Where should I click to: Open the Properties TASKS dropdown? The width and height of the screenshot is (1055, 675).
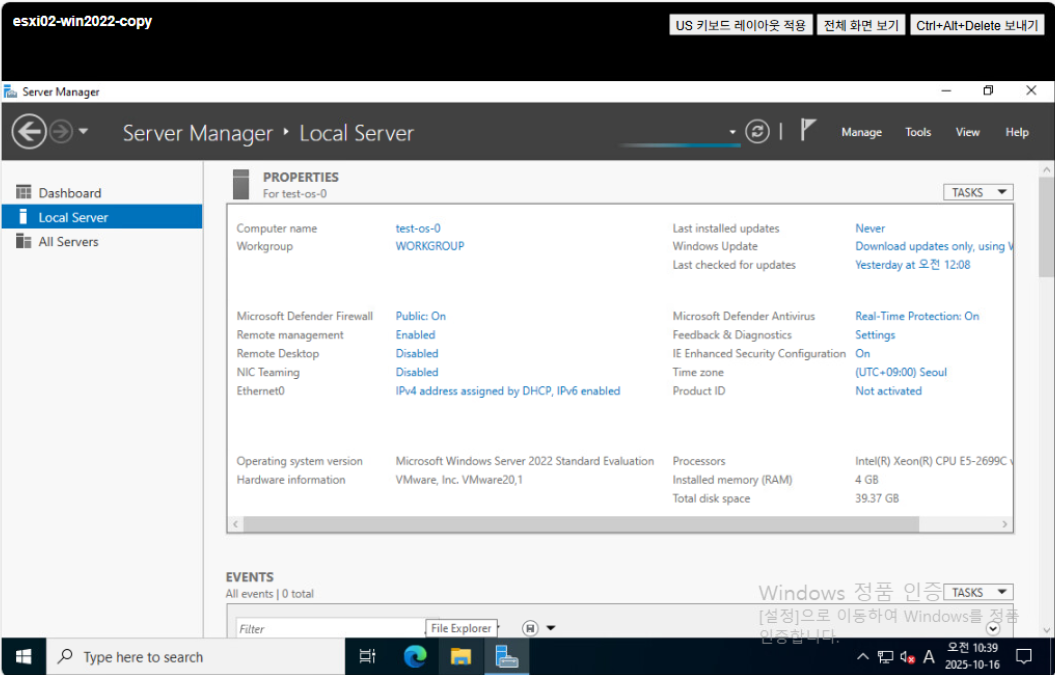(x=978, y=192)
